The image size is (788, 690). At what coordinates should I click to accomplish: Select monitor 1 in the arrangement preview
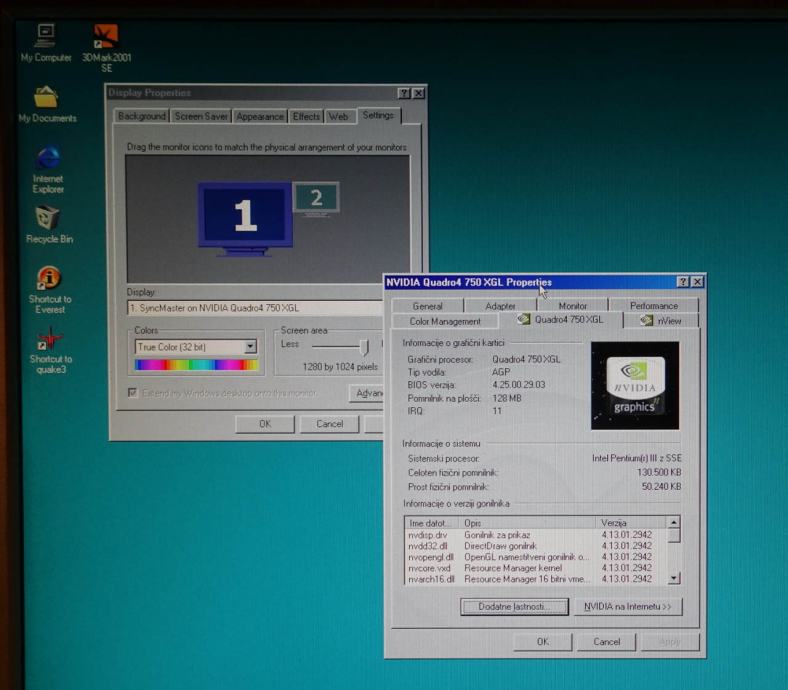[x=245, y=214]
